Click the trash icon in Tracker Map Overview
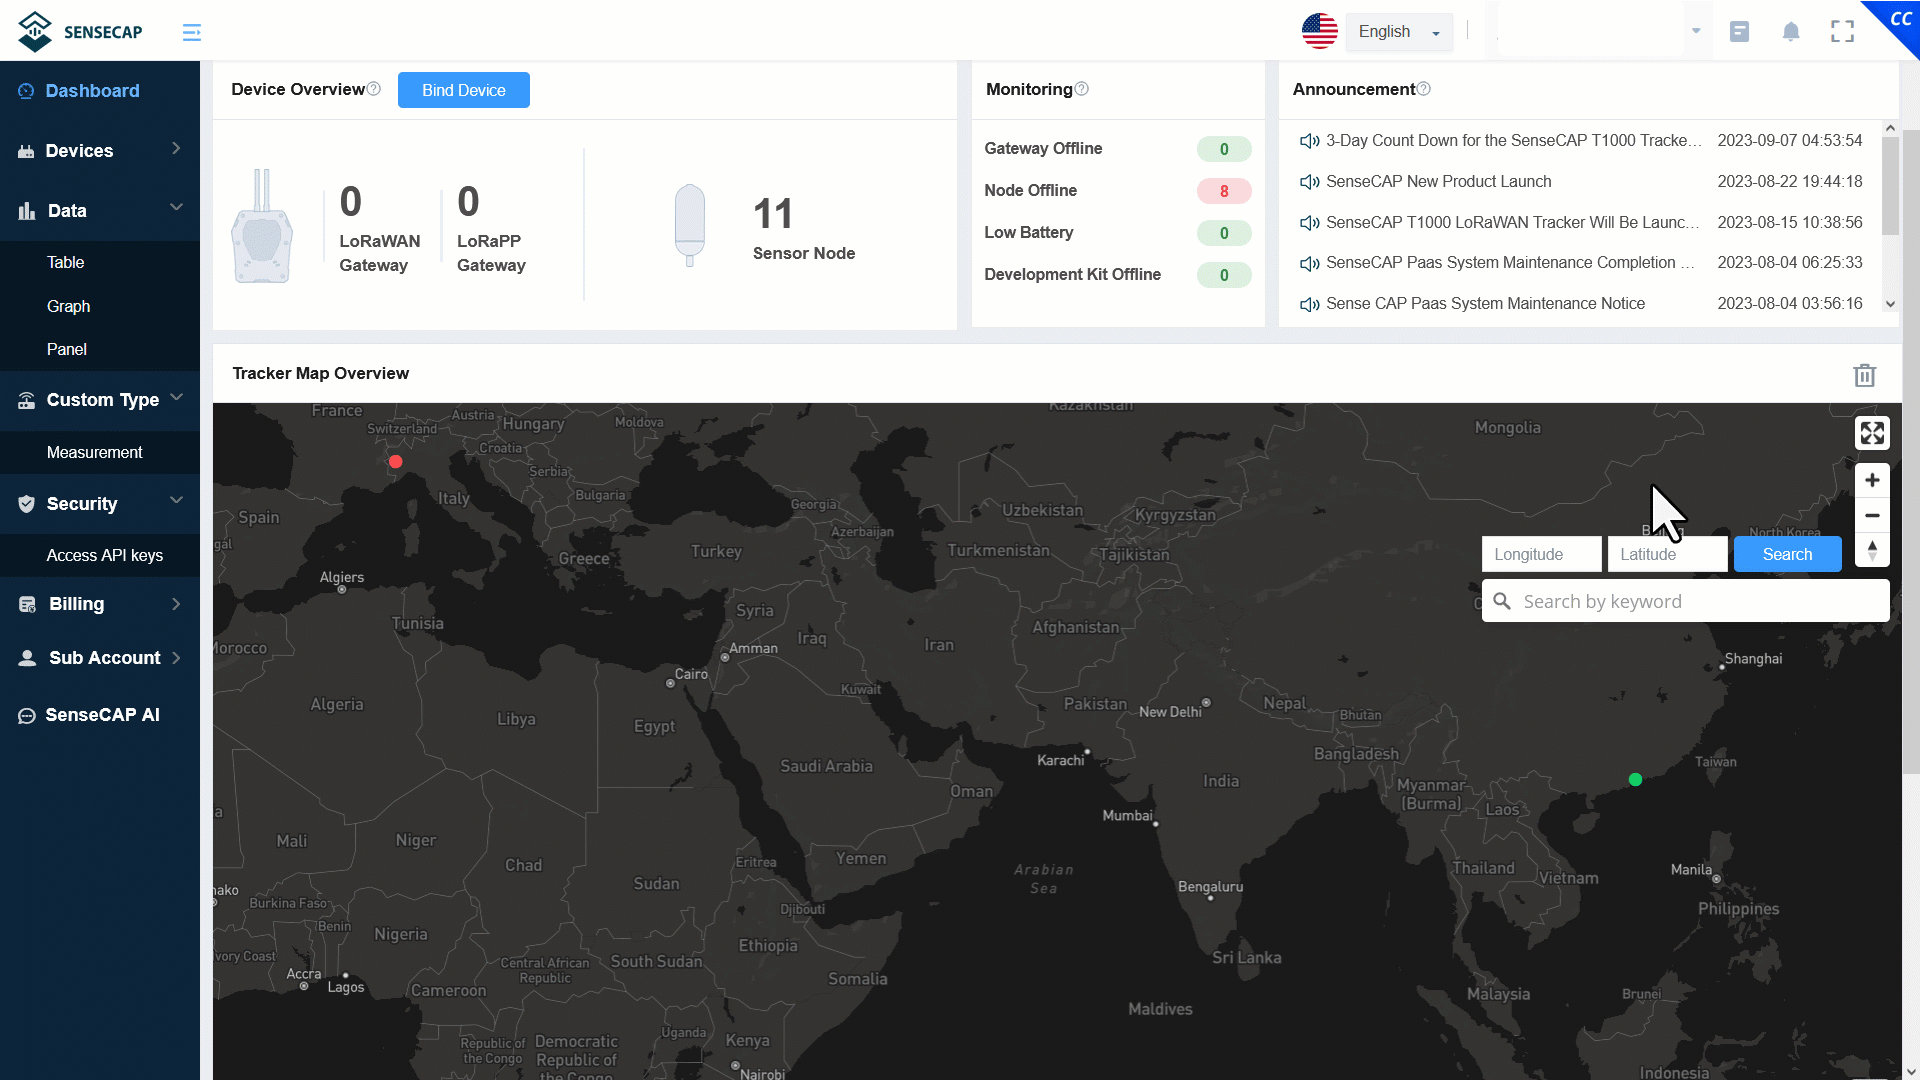This screenshot has width=1920, height=1080. click(1864, 376)
